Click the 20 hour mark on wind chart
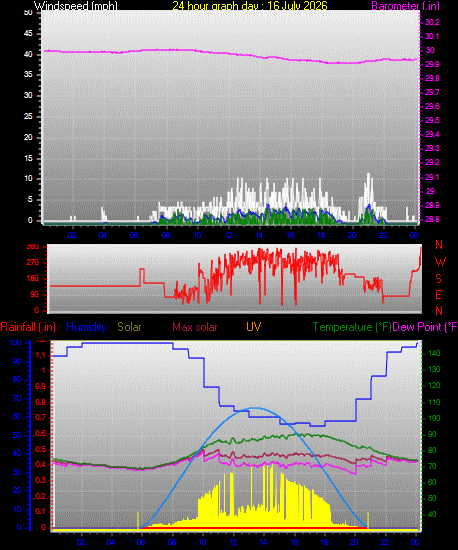The width and height of the screenshot is (458, 550). 352,235
